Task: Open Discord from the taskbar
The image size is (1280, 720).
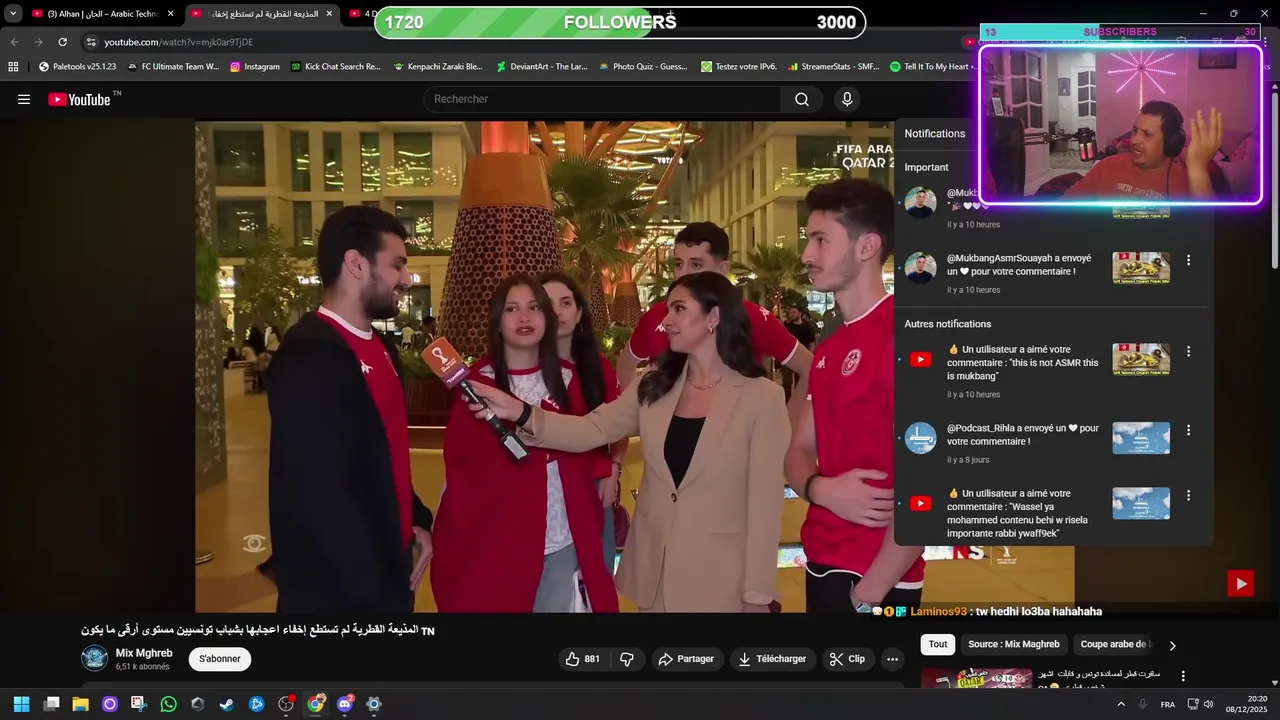Action: pos(345,704)
